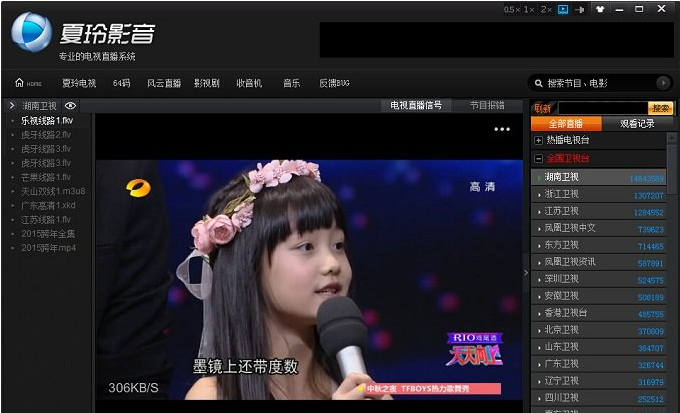Open the 音乐 menu item
Viewport: 680px width, 413px height.
pyautogui.click(x=291, y=83)
